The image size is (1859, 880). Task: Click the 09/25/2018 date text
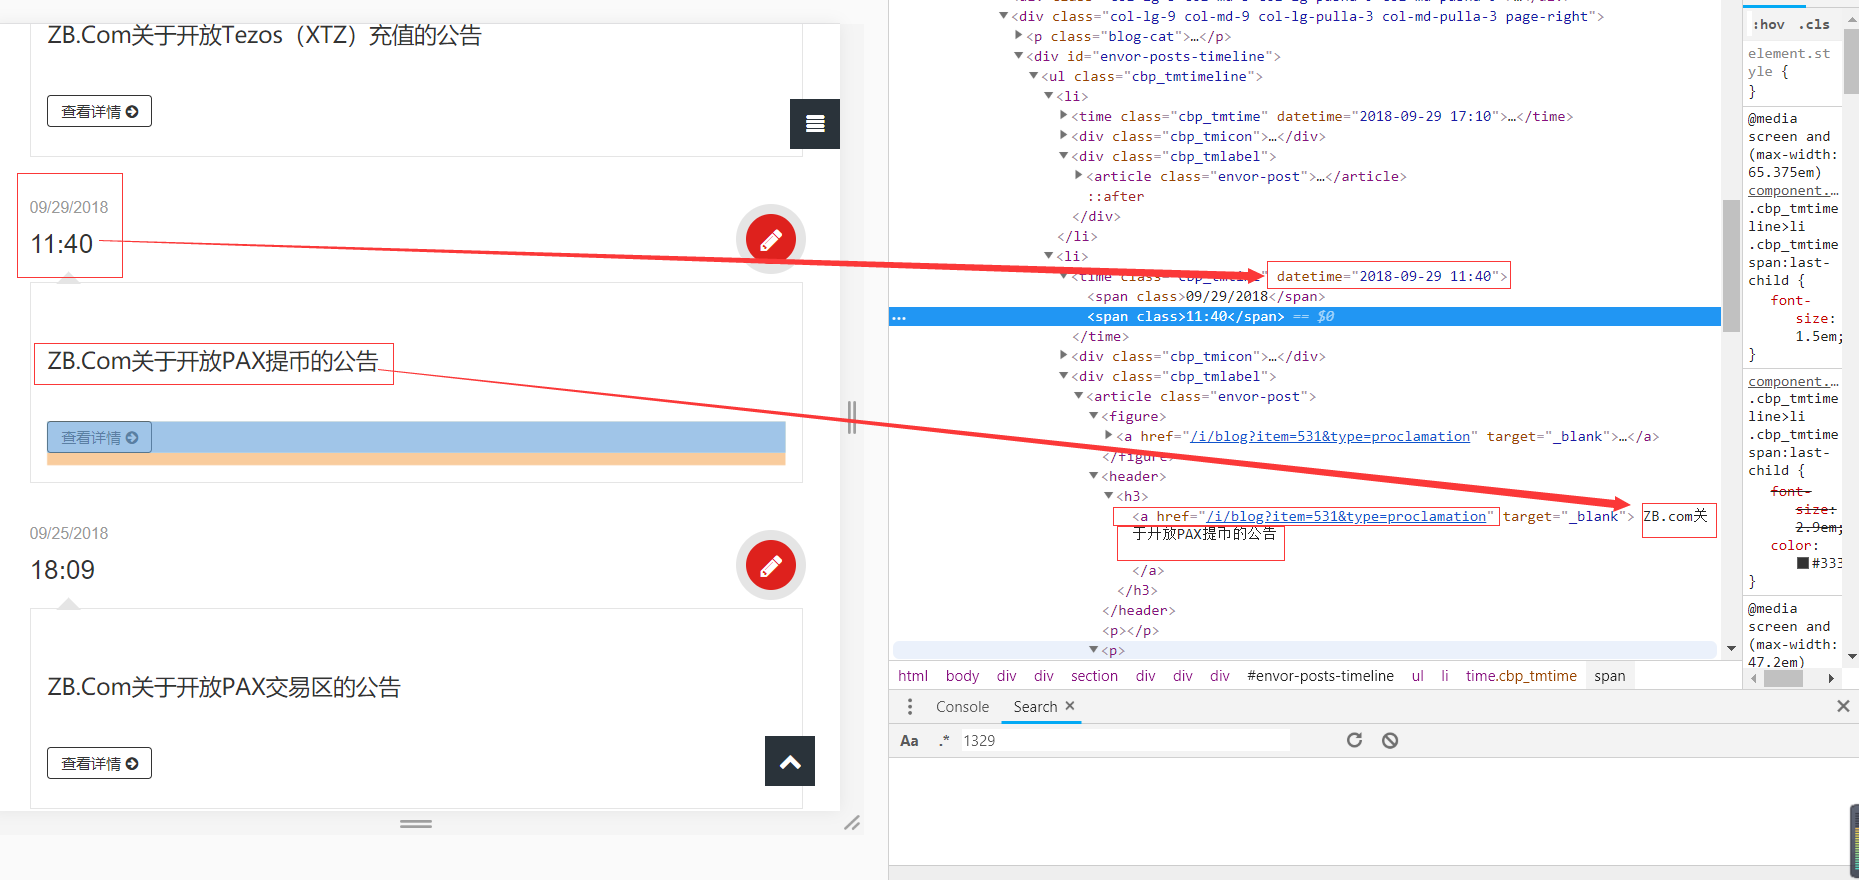pyautogui.click(x=69, y=534)
